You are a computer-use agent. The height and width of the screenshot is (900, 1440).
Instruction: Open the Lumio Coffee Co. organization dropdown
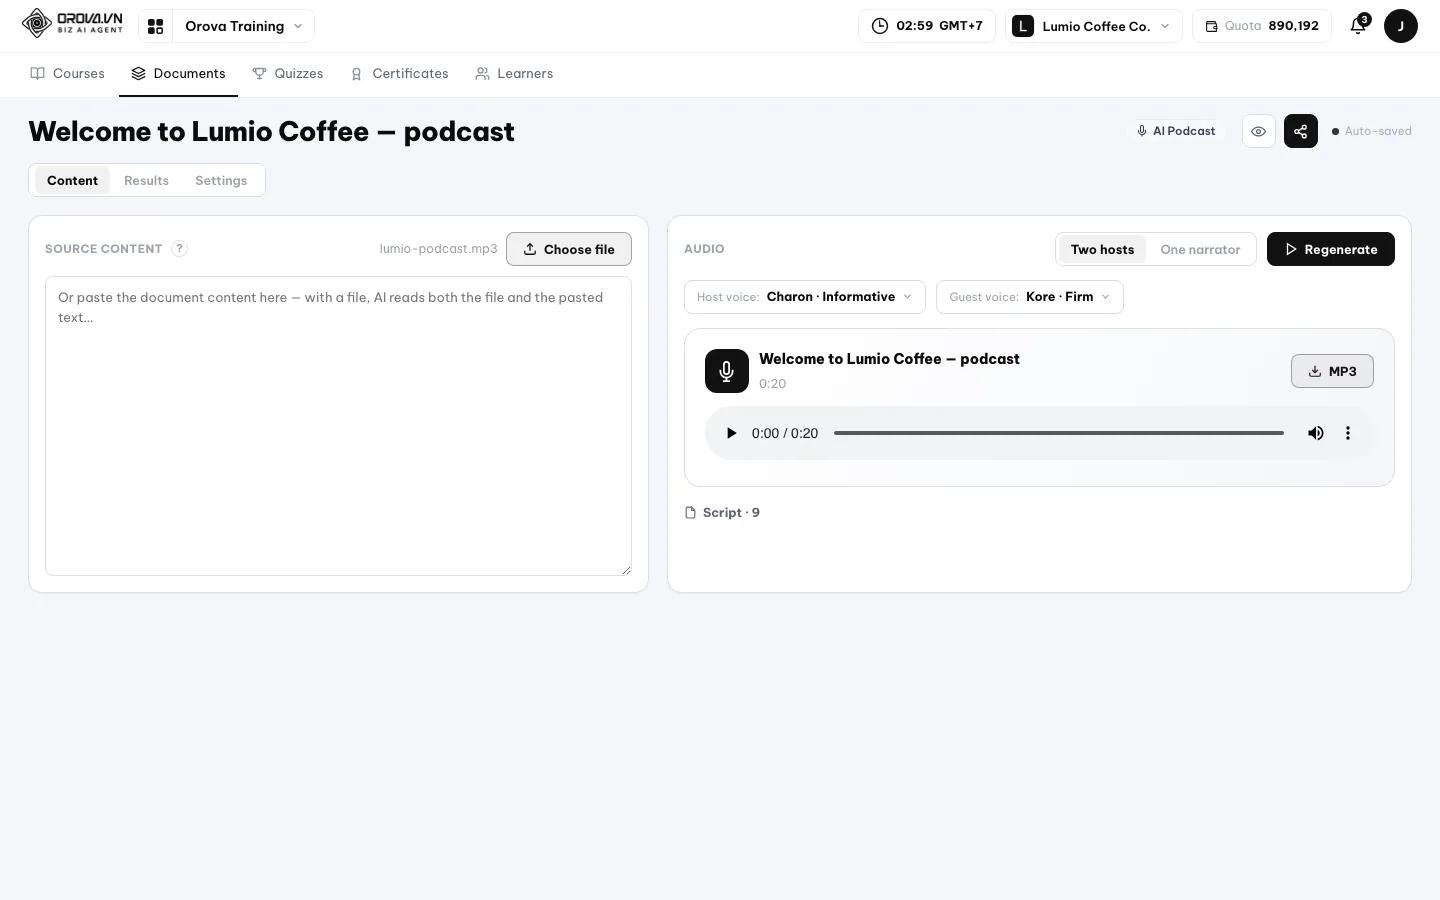coord(1094,26)
